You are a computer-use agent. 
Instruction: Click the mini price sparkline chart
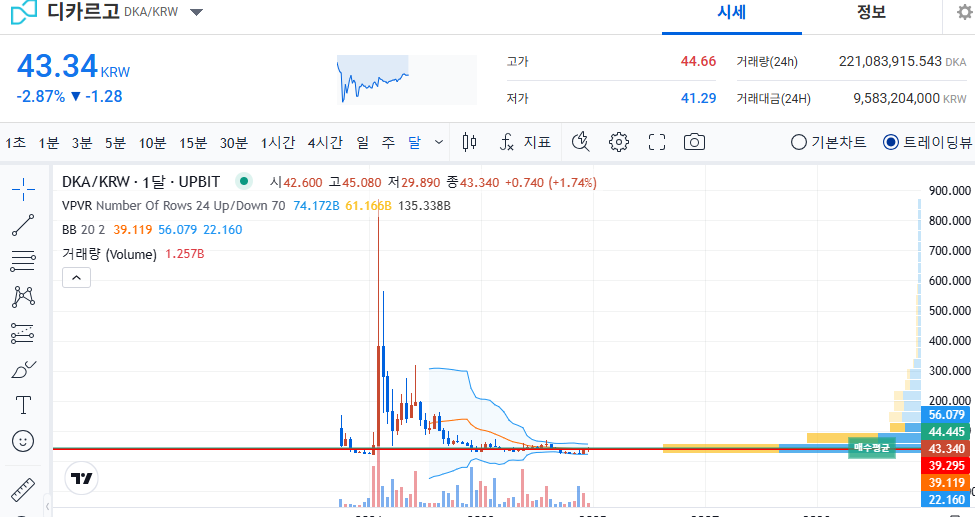click(x=407, y=79)
